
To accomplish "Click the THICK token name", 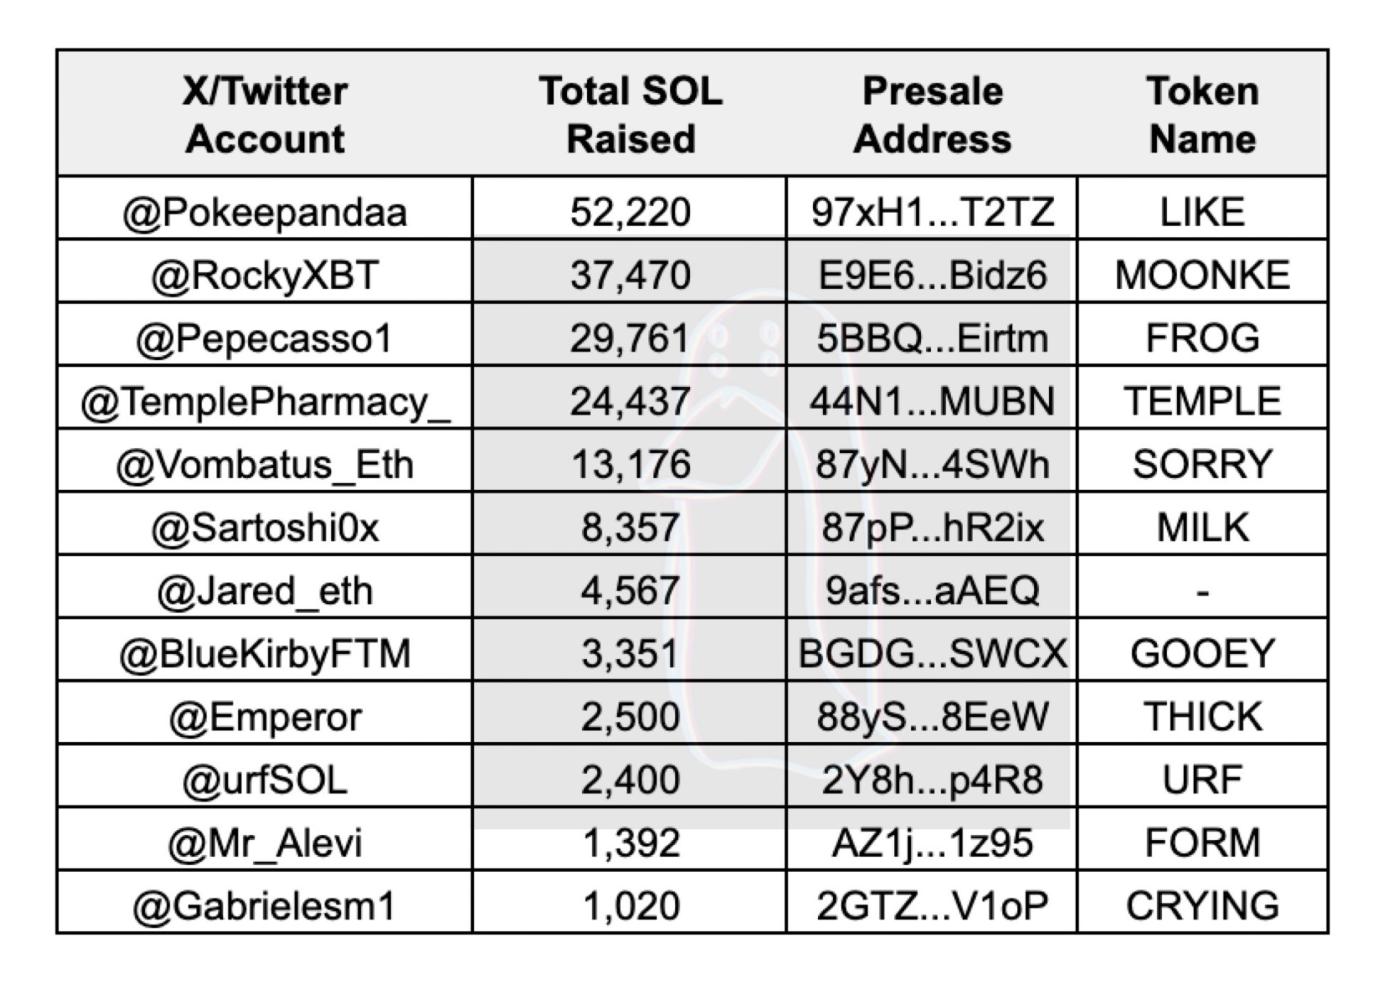I will point(1202,716).
